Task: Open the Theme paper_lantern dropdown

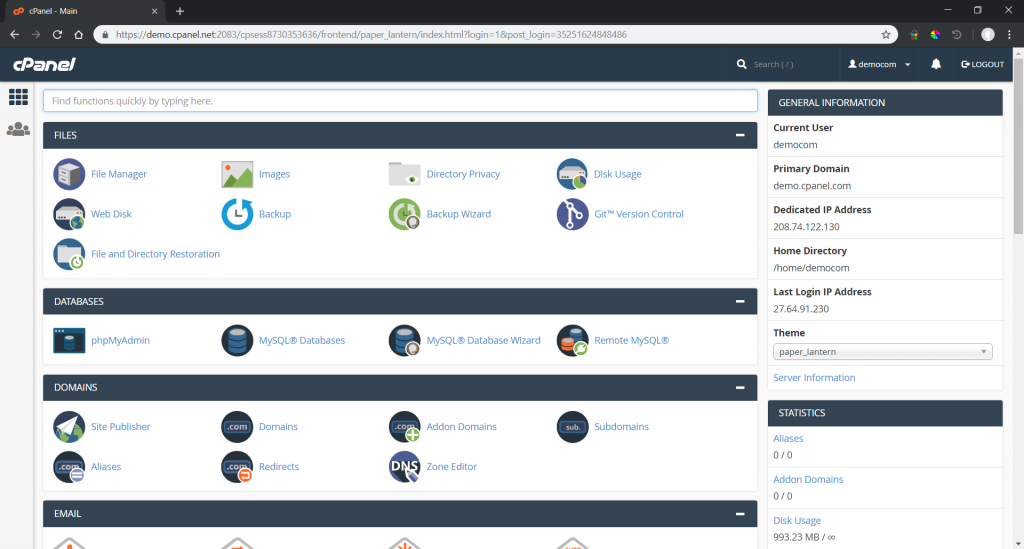Action: point(882,352)
